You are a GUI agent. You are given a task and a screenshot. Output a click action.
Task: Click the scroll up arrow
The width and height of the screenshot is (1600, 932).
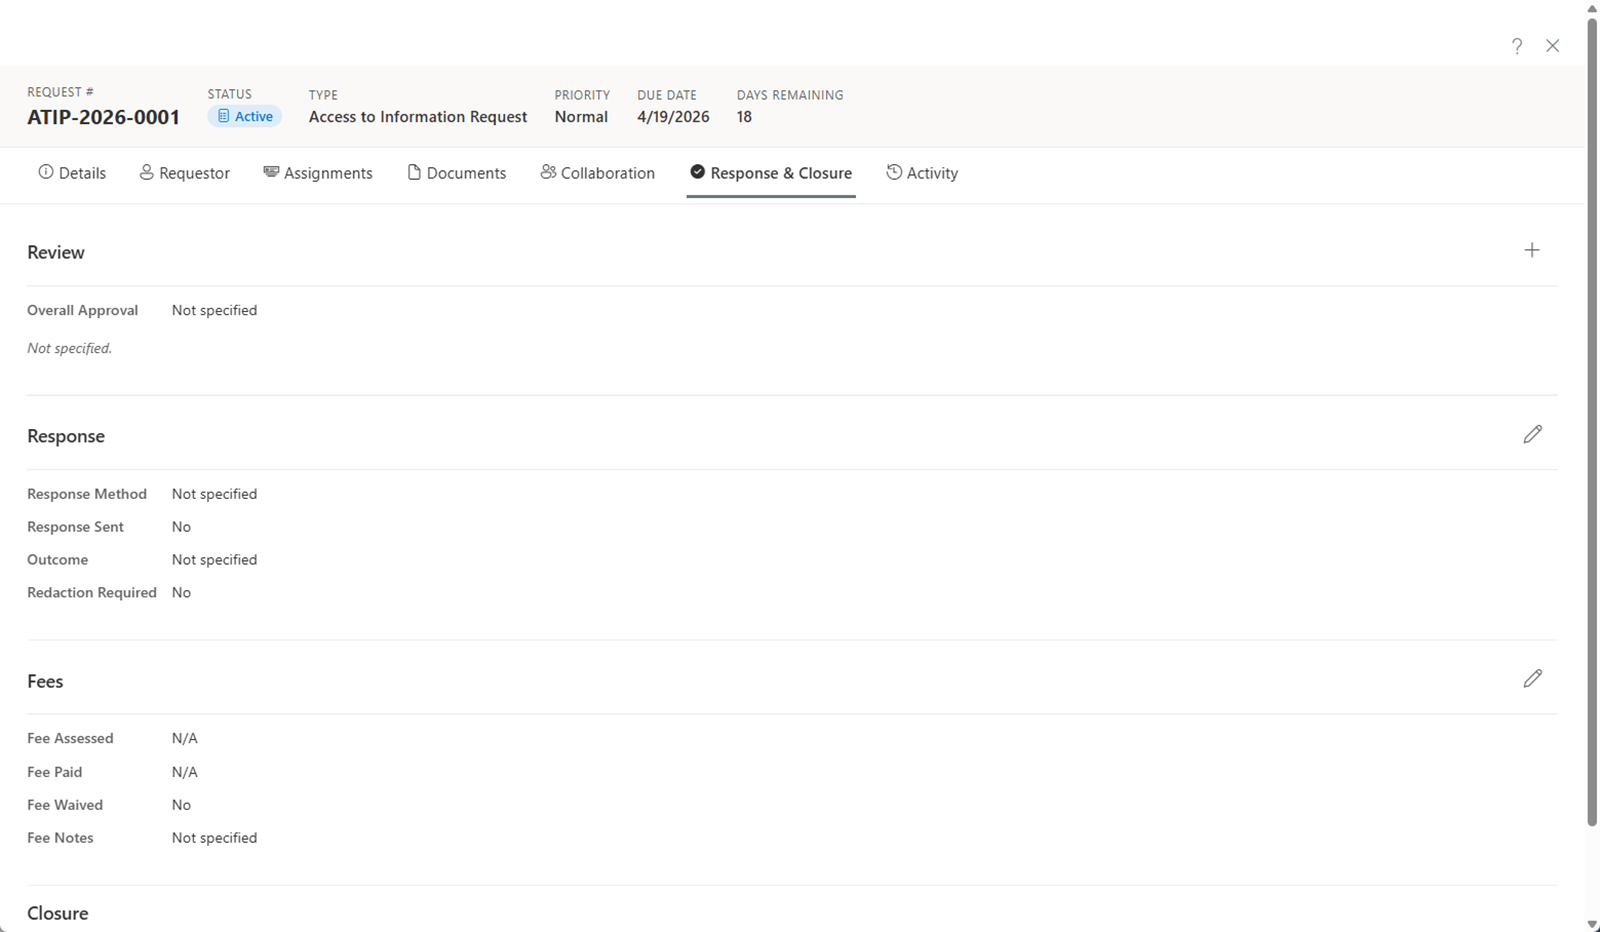point(1592,8)
